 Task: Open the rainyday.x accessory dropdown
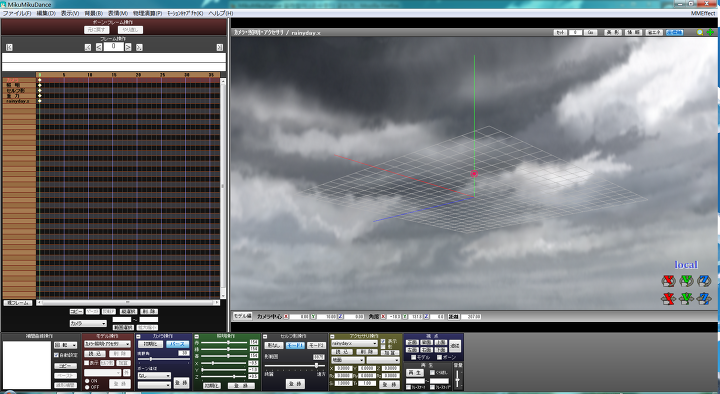tap(354, 343)
